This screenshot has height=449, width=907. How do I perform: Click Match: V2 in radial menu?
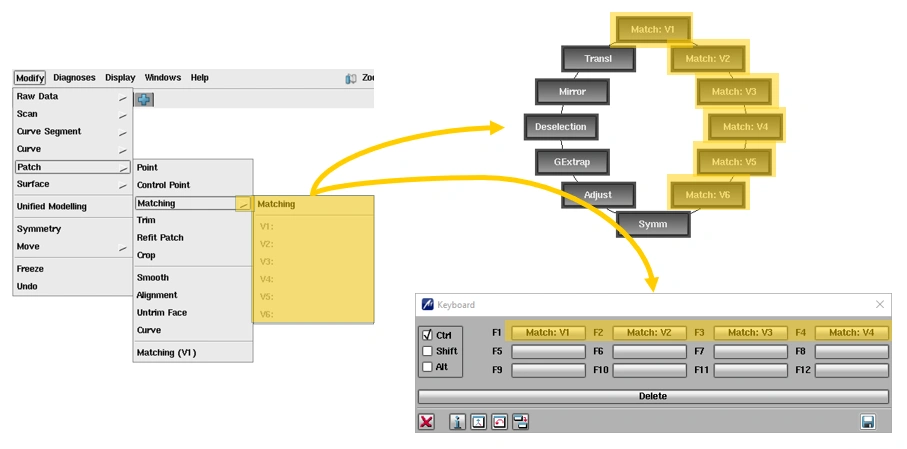click(x=707, y=58)
